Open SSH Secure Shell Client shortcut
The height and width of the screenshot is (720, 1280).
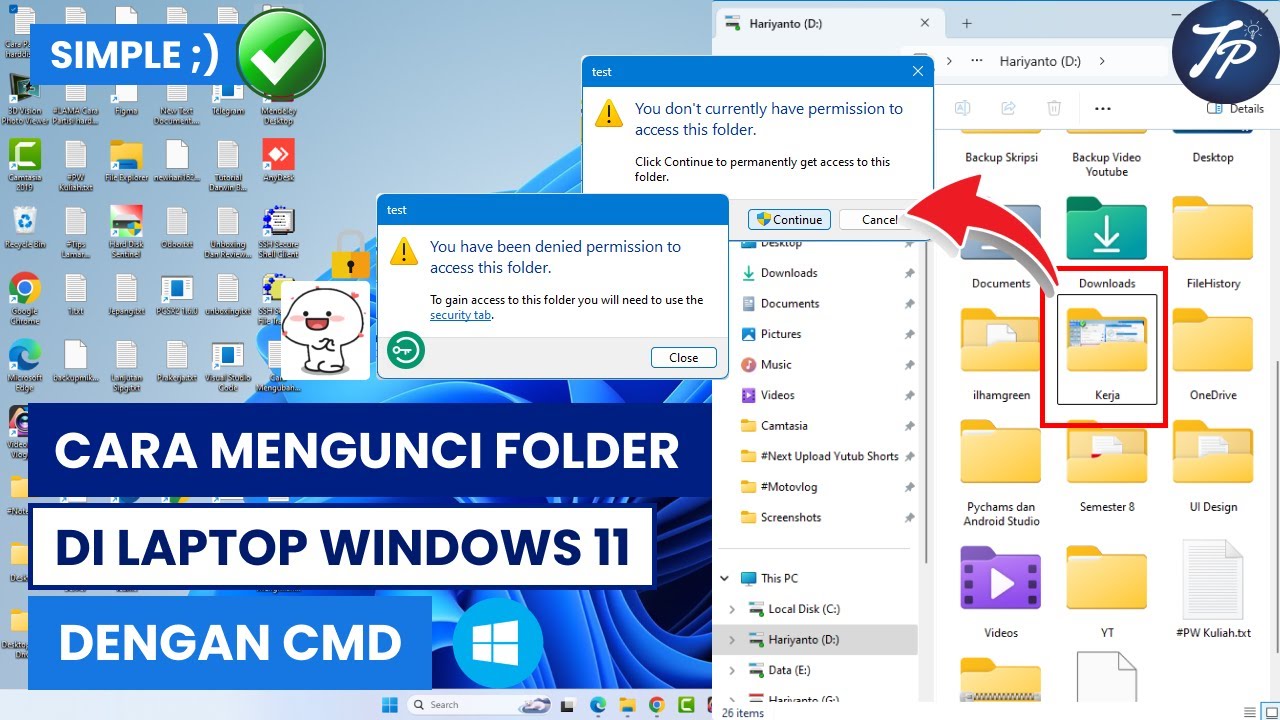point(278,233)
